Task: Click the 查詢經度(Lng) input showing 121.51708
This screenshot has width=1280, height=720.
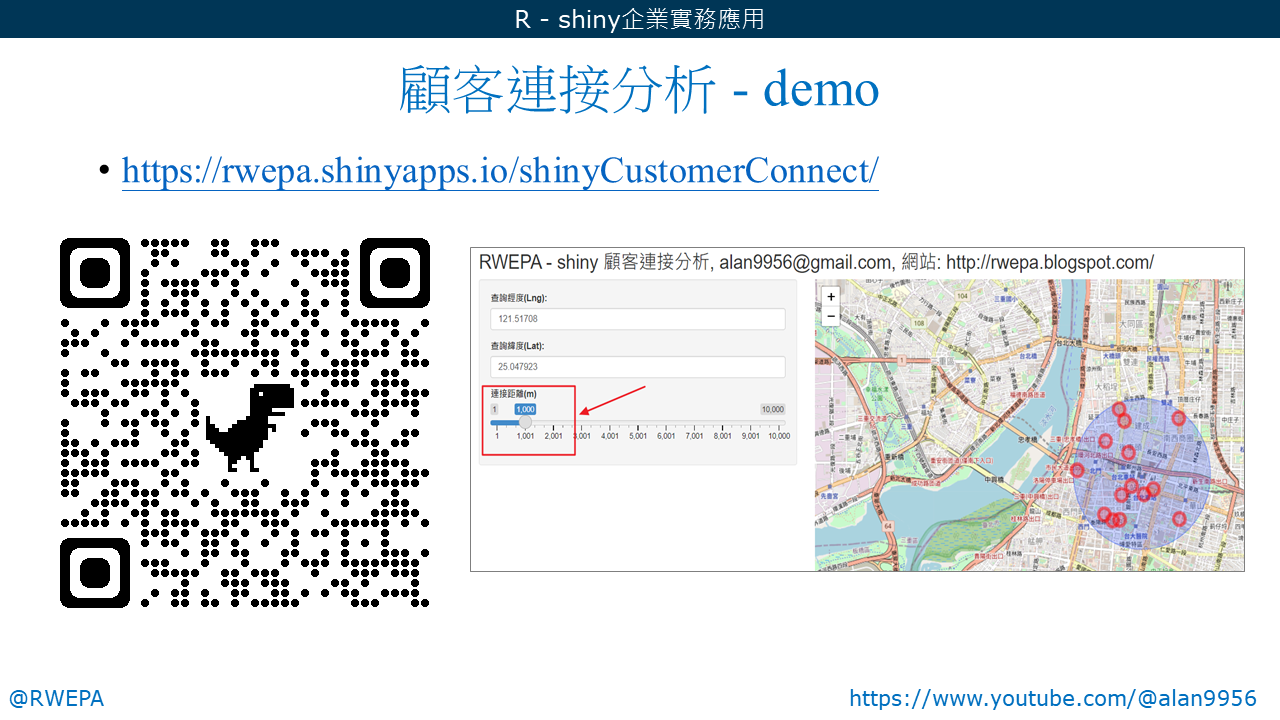Action: [x=637, y=318]
